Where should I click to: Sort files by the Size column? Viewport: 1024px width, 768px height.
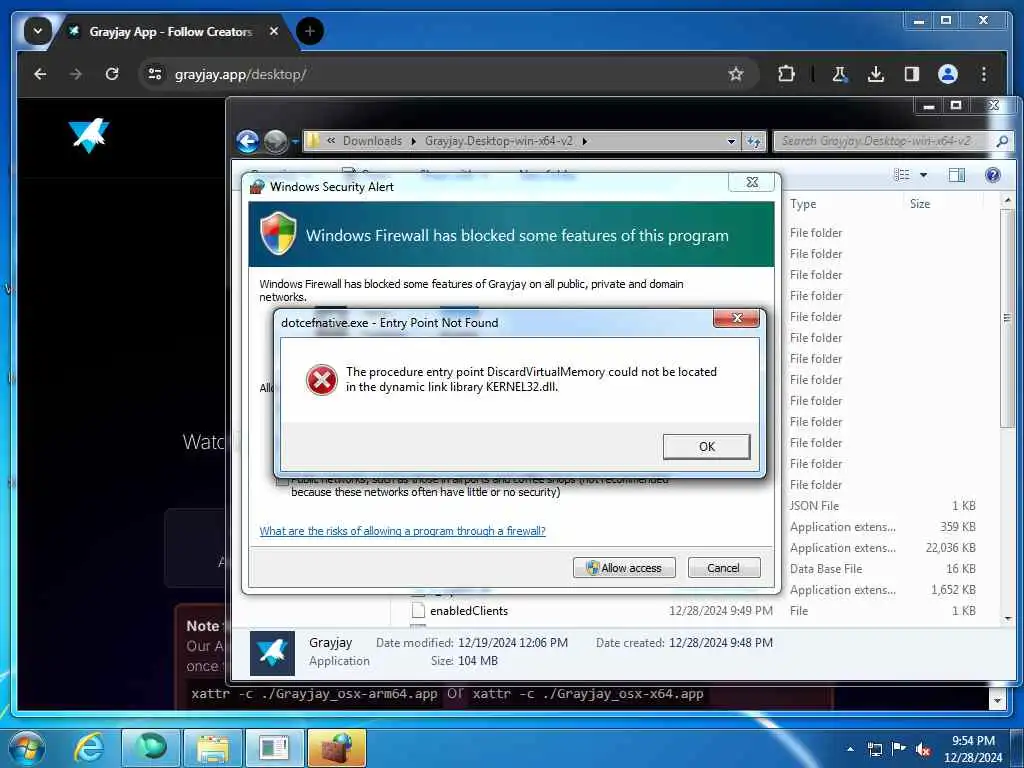pyautogui.click(x=920, y=204)
